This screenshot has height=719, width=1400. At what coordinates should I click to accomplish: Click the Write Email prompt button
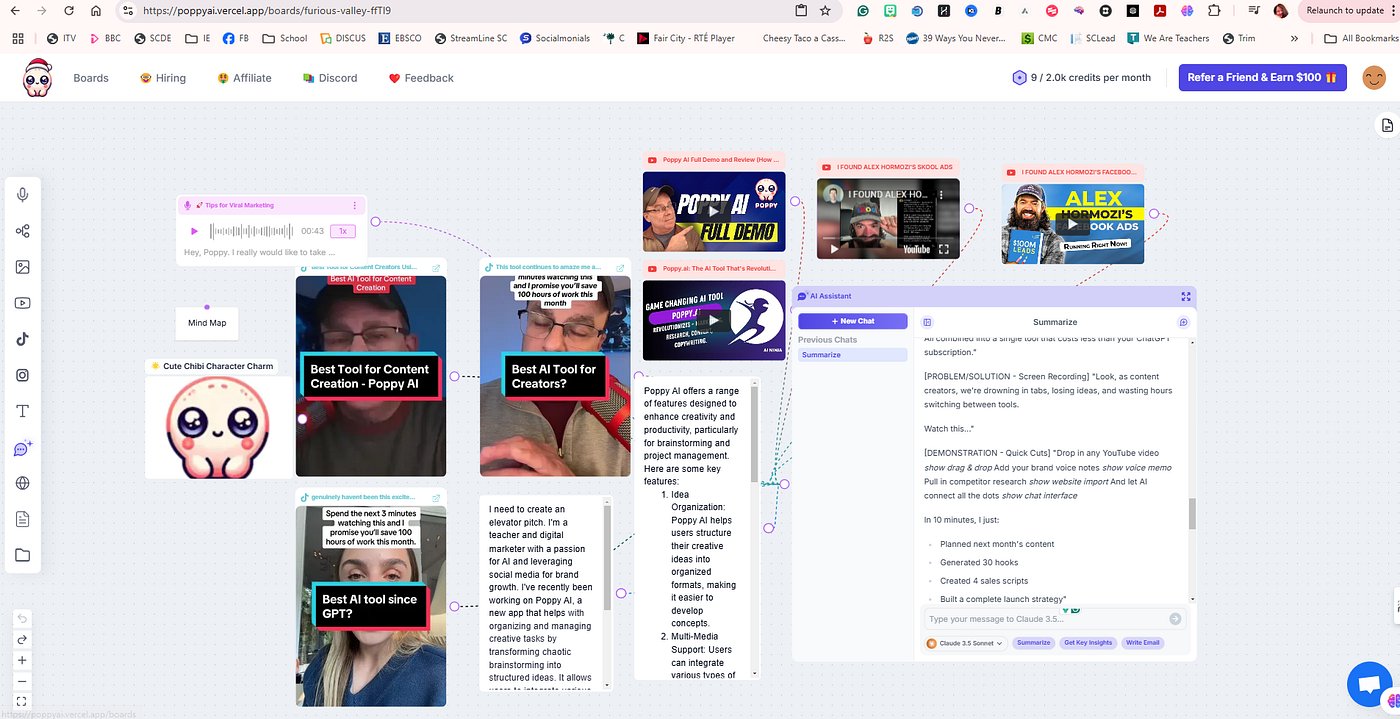[x=1142, y=643]
